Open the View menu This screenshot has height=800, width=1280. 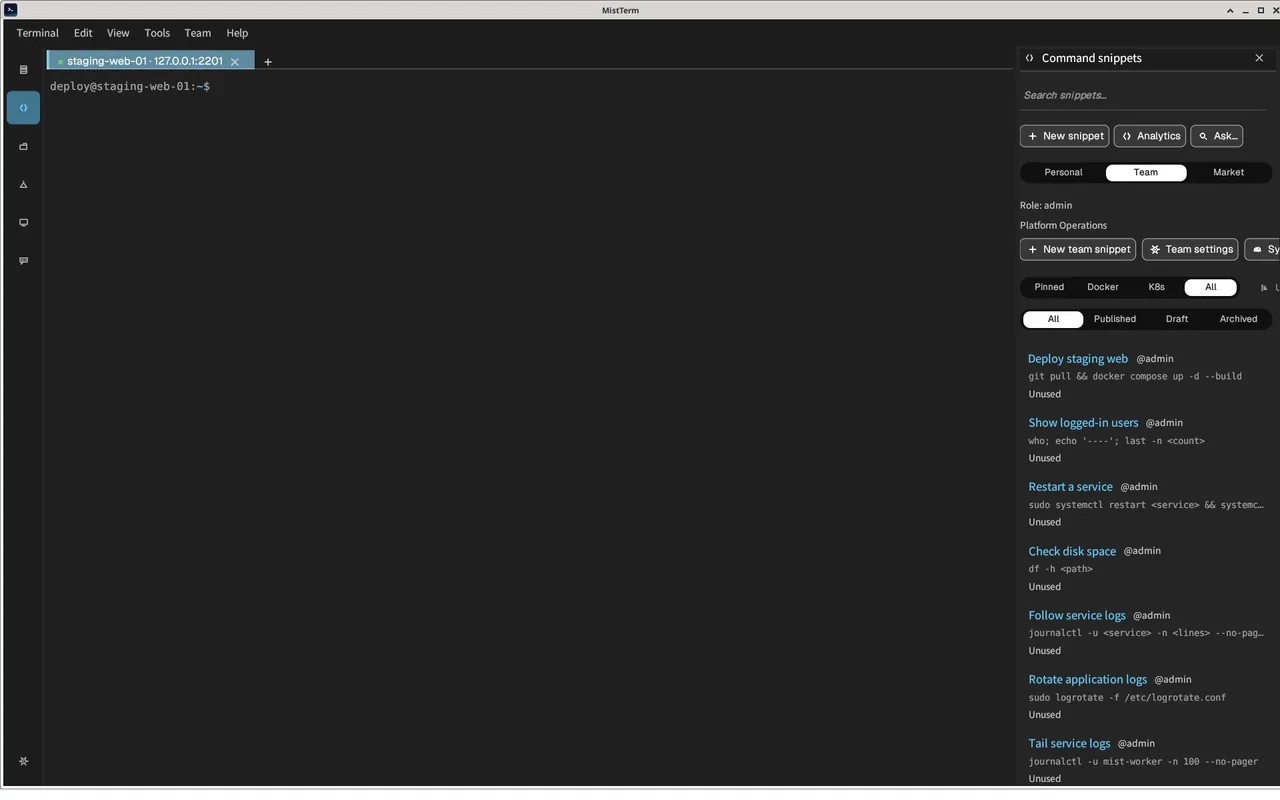point(118,33)
